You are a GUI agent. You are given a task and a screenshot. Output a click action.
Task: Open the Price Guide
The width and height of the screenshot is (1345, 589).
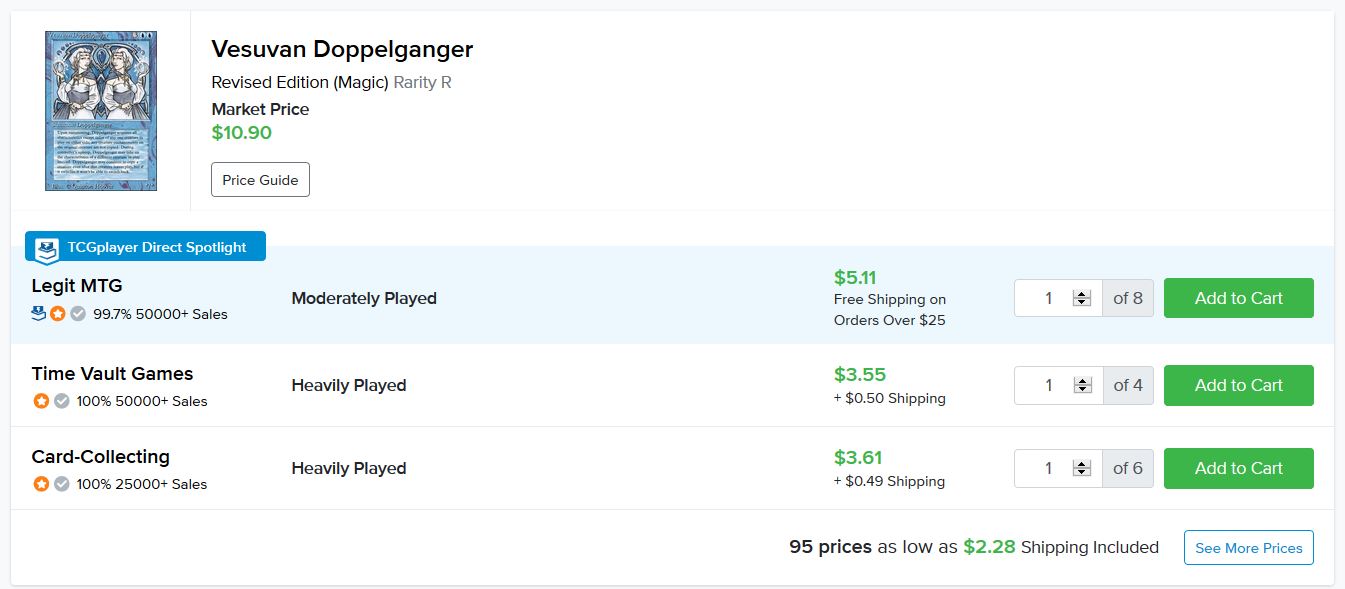pyautogui.click(x=260, y=180)
